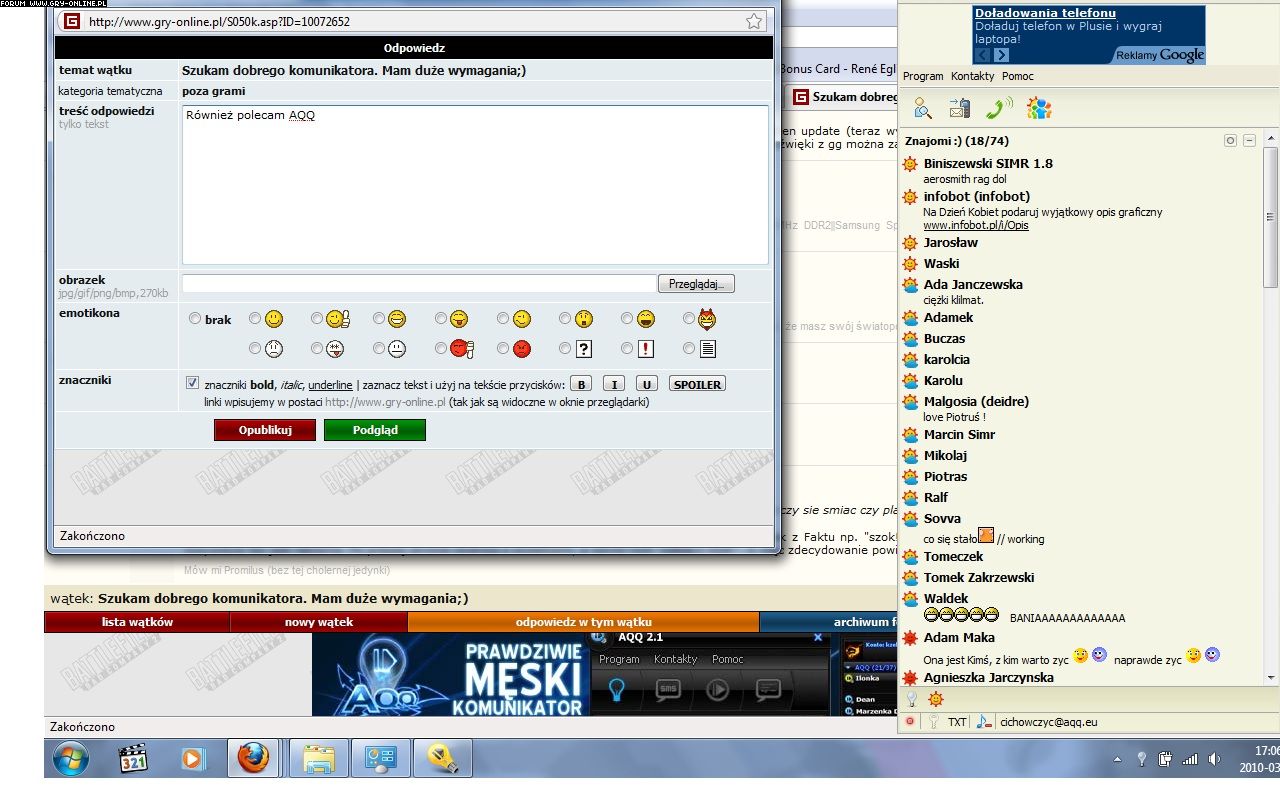Open the group contacts icon in AQQ toolbar
Screen dimensions: 1280x800
coord(1039,108)
